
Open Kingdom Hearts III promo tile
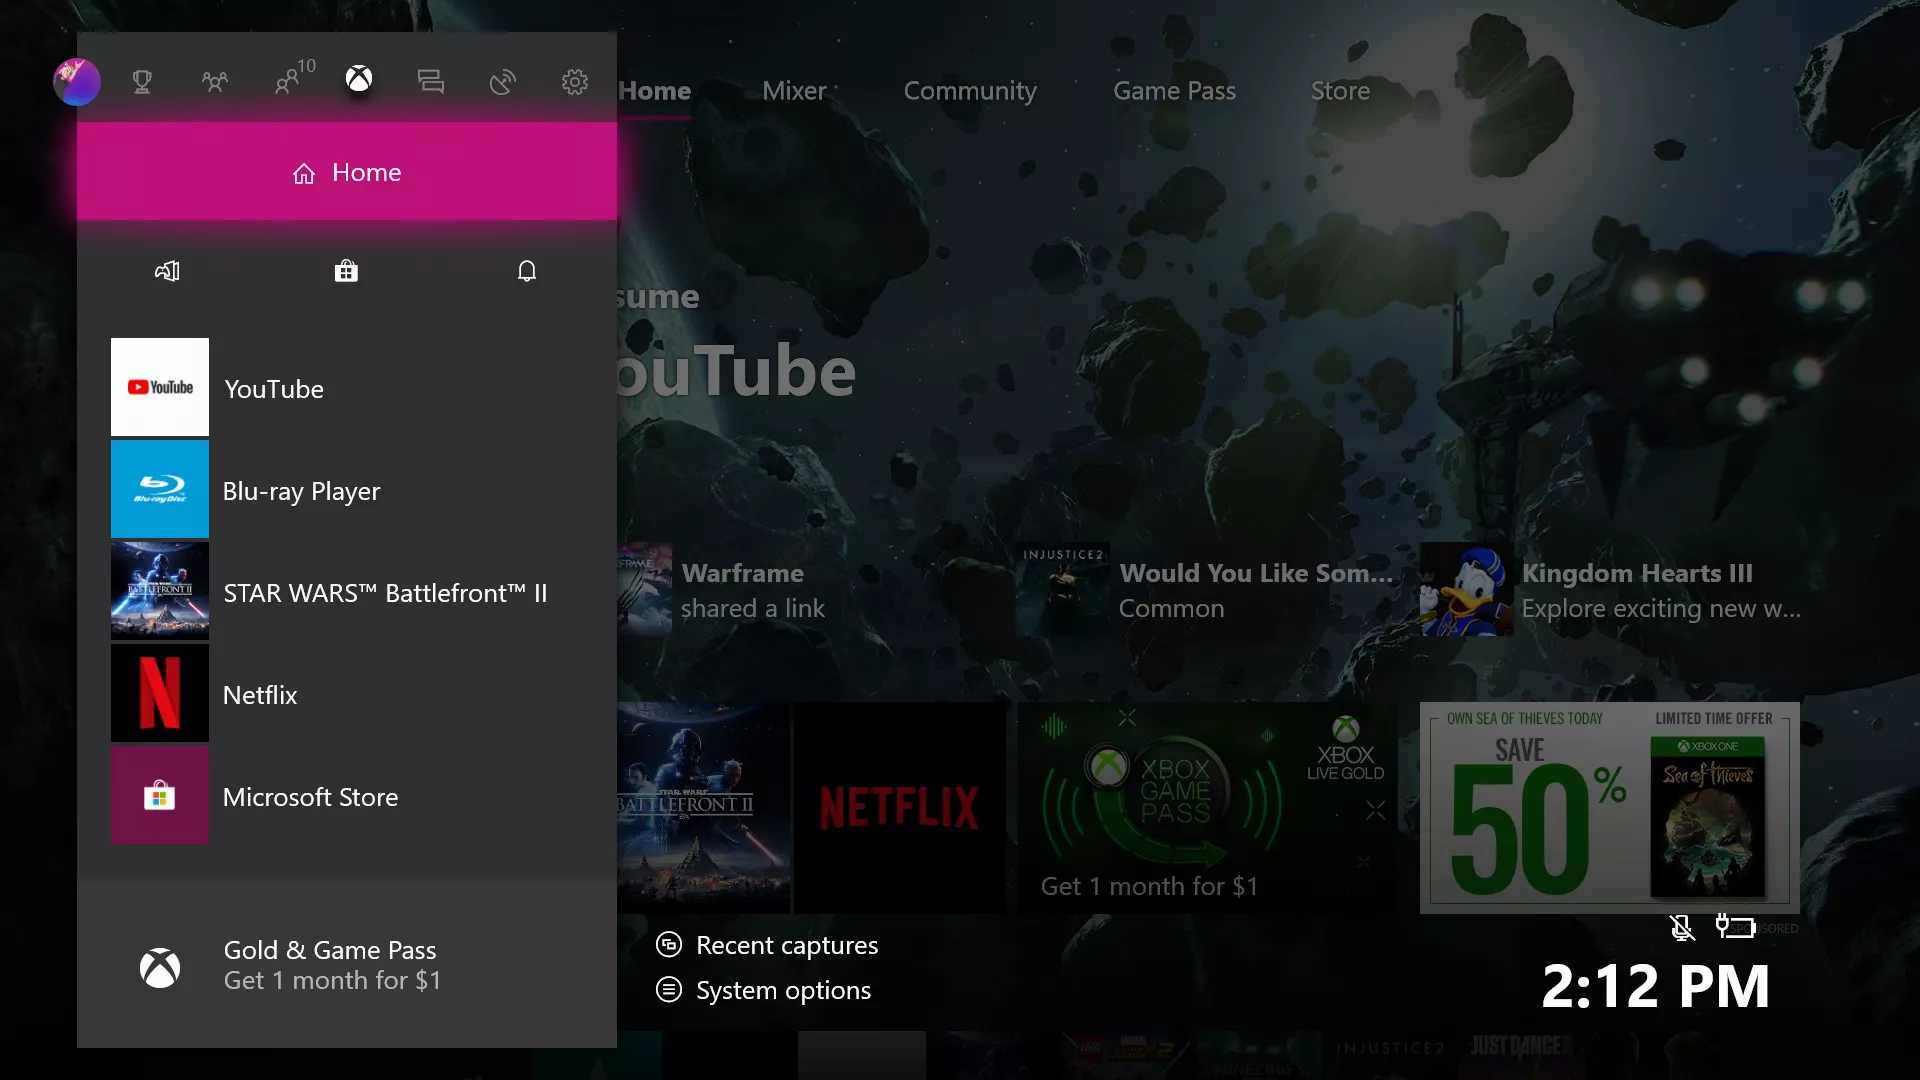coord(1610,590)
